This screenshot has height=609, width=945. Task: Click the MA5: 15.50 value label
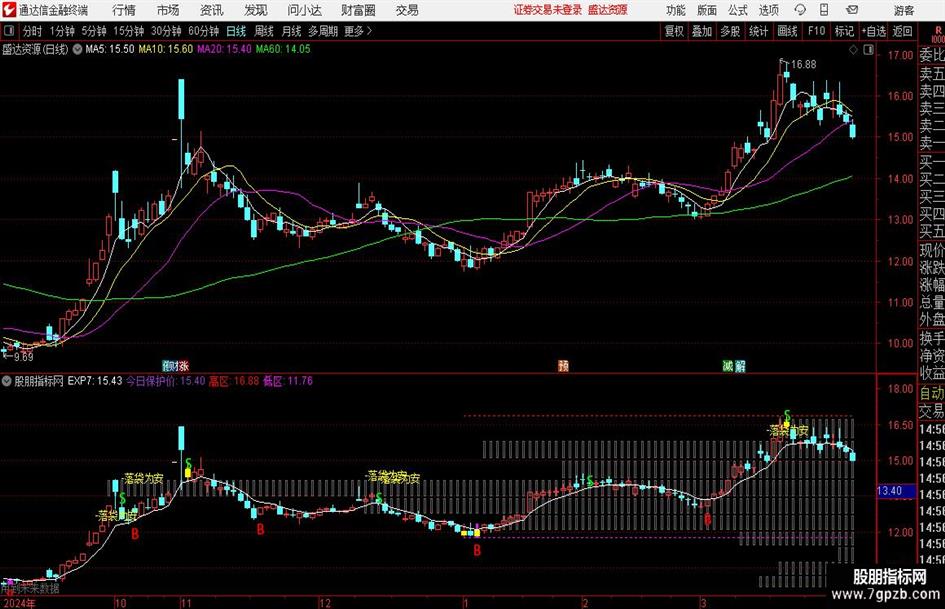pyautogui.click(x=110, y=49)
